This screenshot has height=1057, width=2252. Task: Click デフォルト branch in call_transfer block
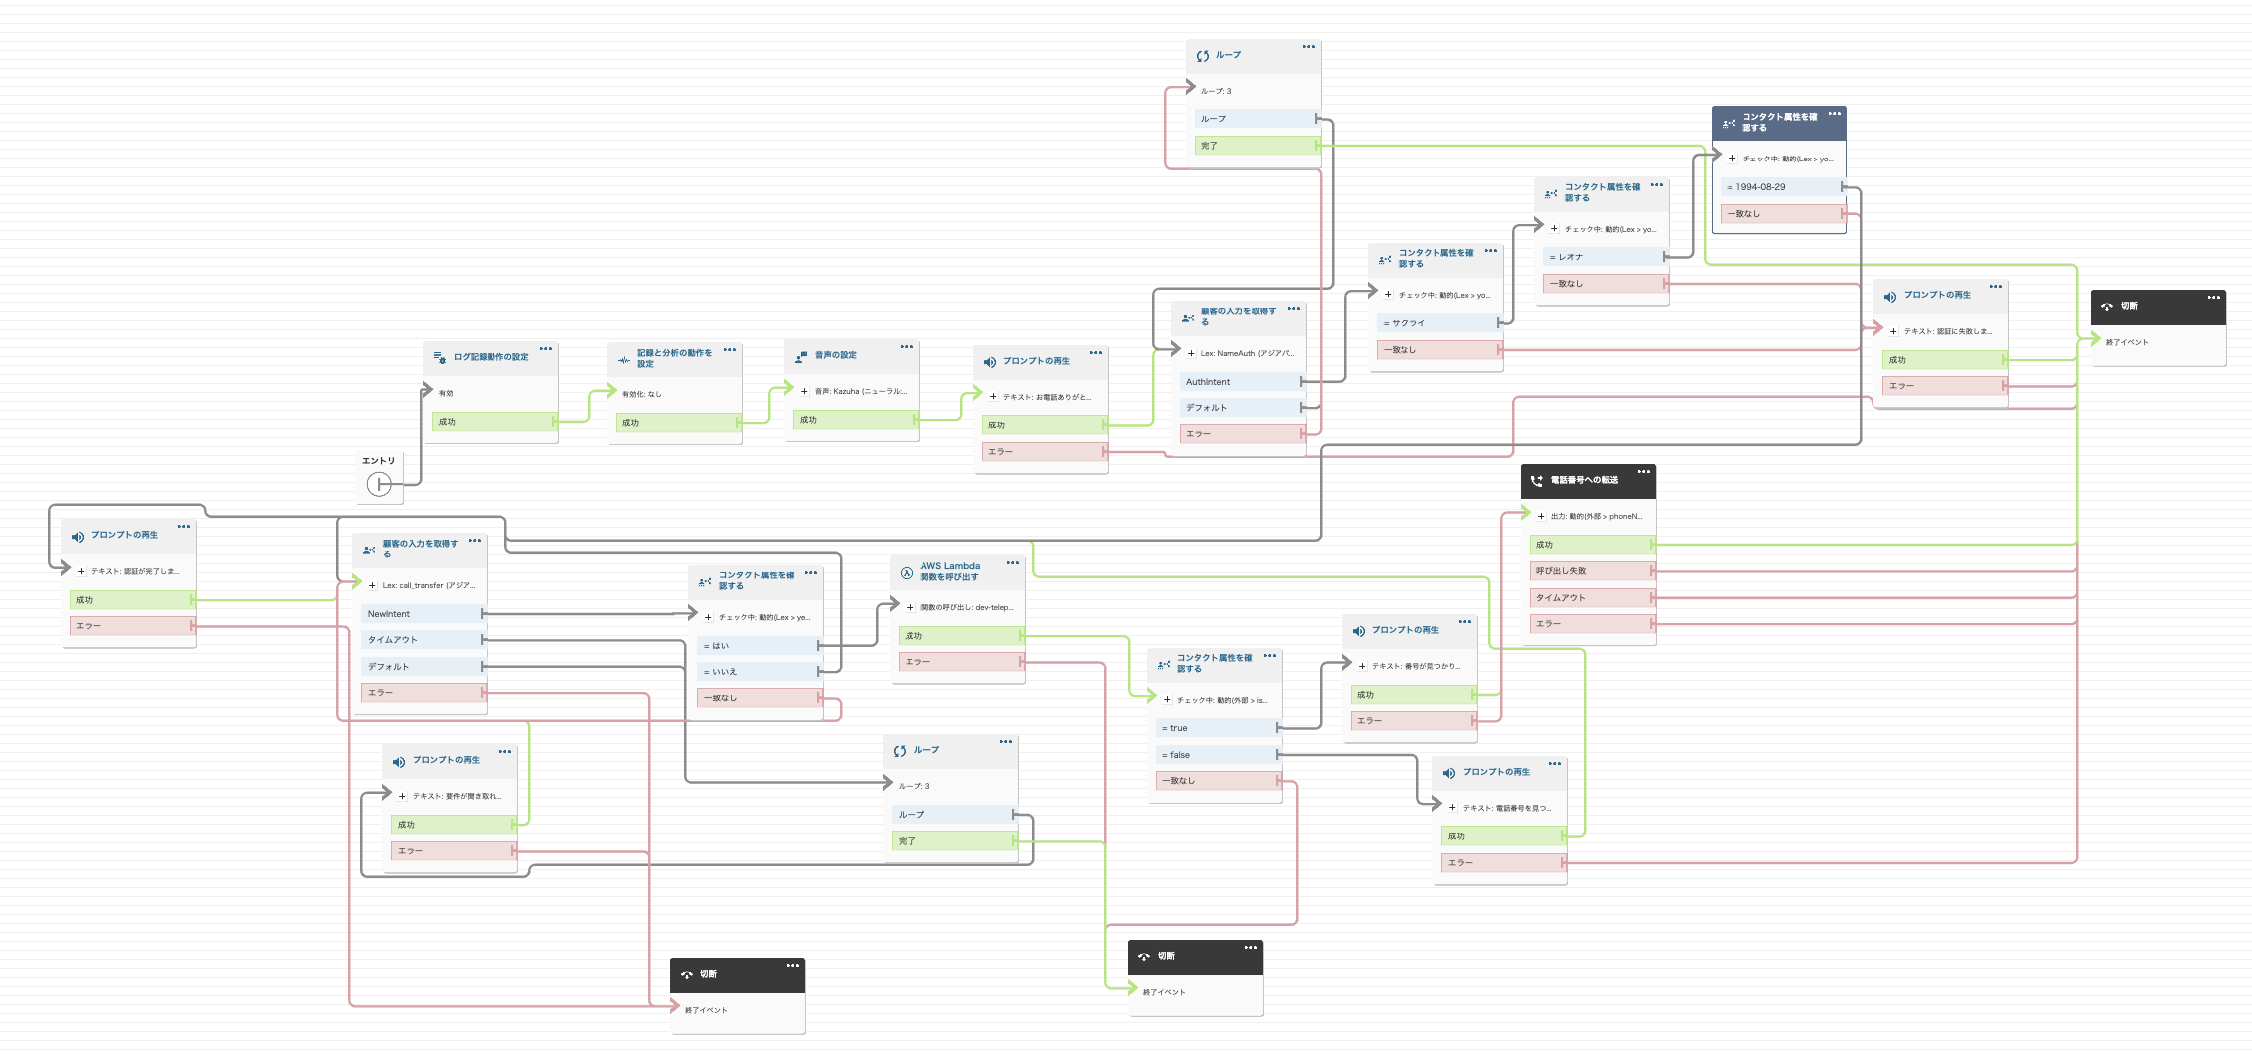[x=423, y=667]
